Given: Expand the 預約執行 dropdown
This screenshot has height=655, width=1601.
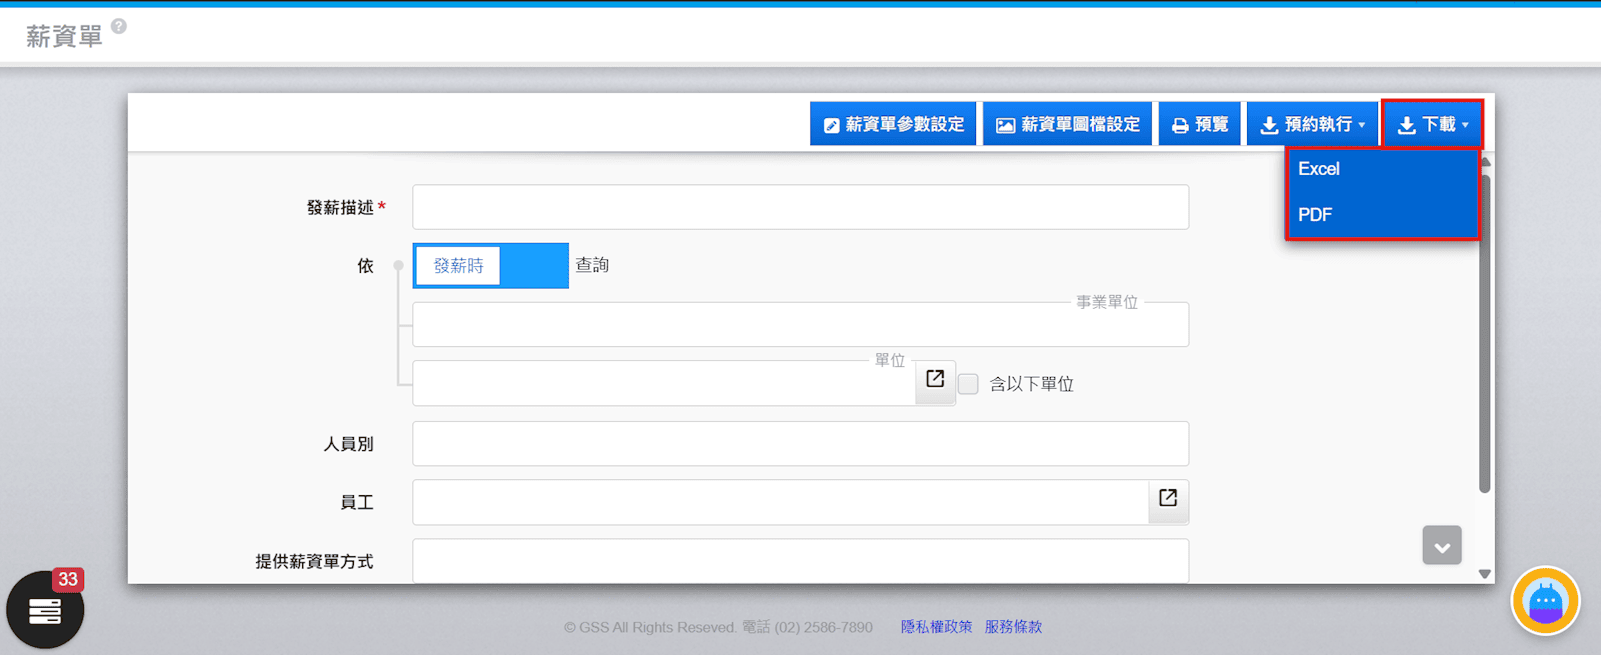Looking at the screenshot, I should pos(1312,124).
